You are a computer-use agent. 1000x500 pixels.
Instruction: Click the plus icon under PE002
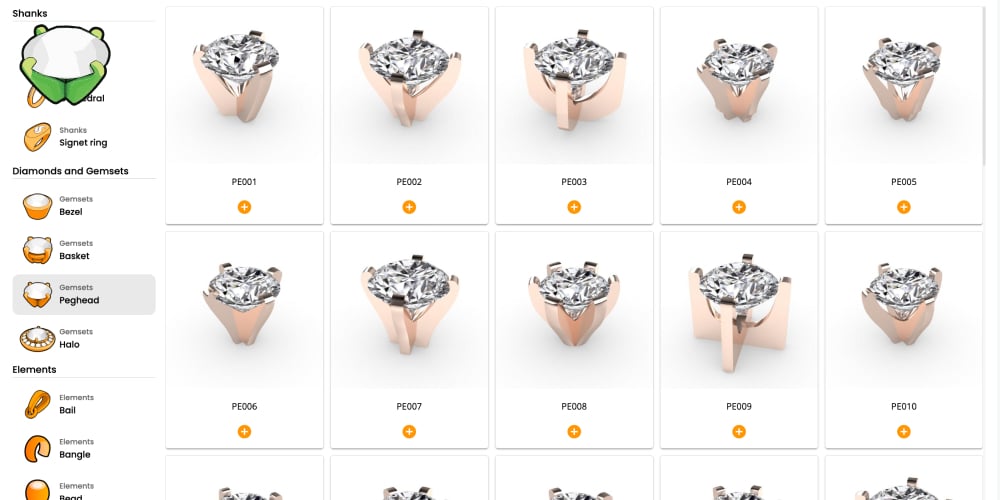409,207
